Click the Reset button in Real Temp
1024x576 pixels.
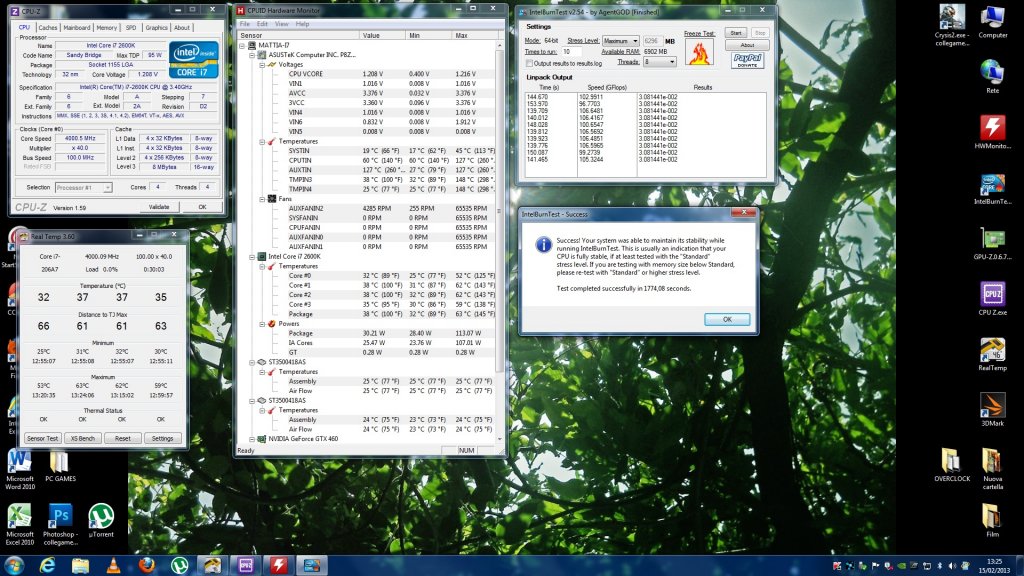122,438
